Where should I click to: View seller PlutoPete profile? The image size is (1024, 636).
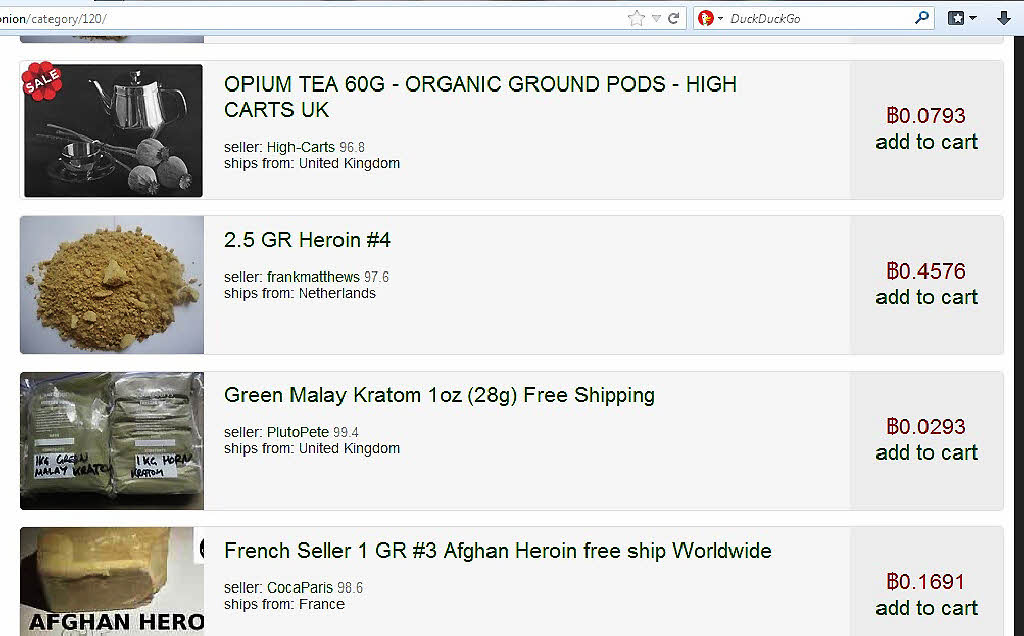298,432
